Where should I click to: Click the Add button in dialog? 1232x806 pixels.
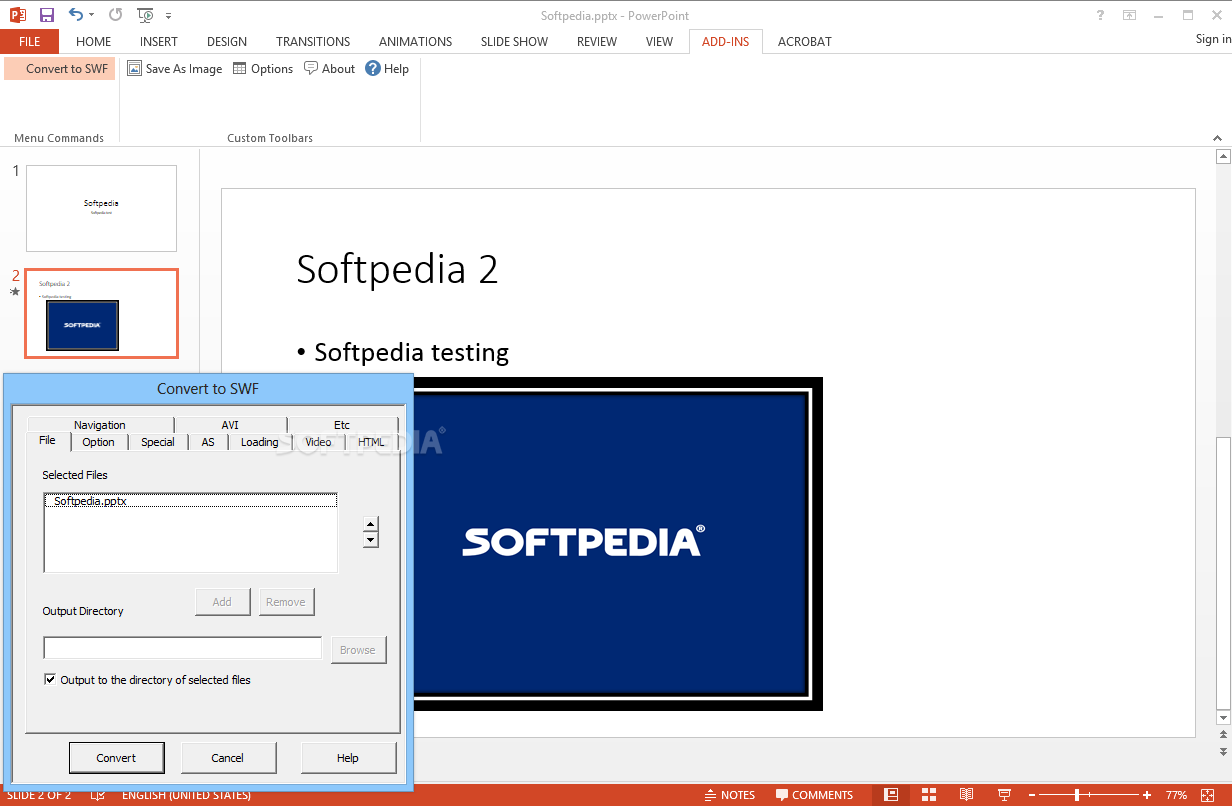[x=222, y=602]
